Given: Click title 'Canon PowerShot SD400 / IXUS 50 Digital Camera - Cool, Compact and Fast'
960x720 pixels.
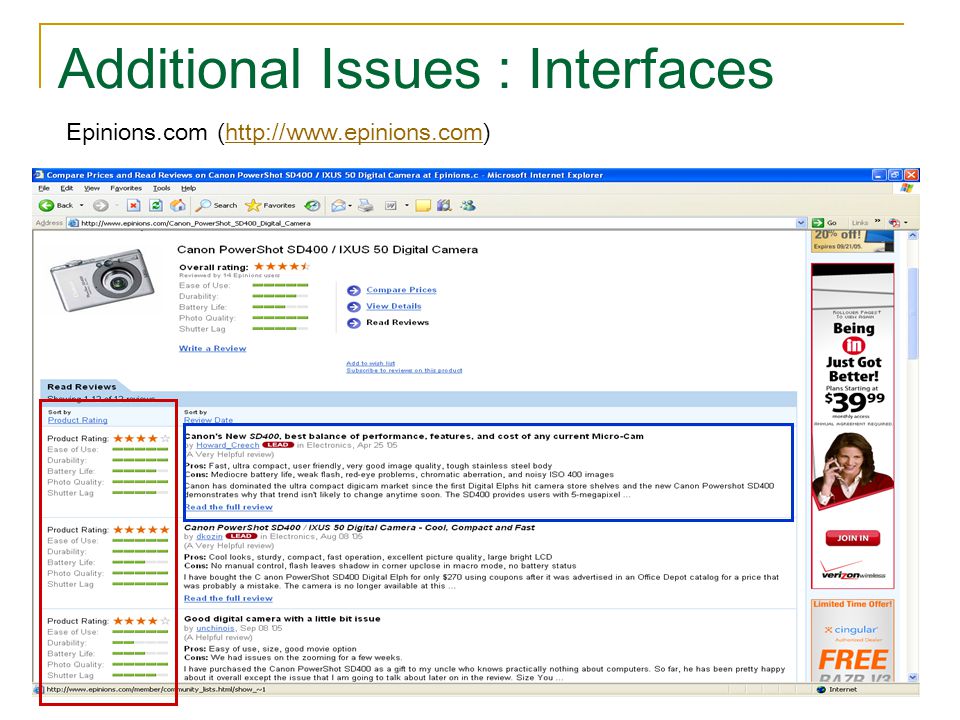Looking at the screenshot, I should click(x=359, y=528).
